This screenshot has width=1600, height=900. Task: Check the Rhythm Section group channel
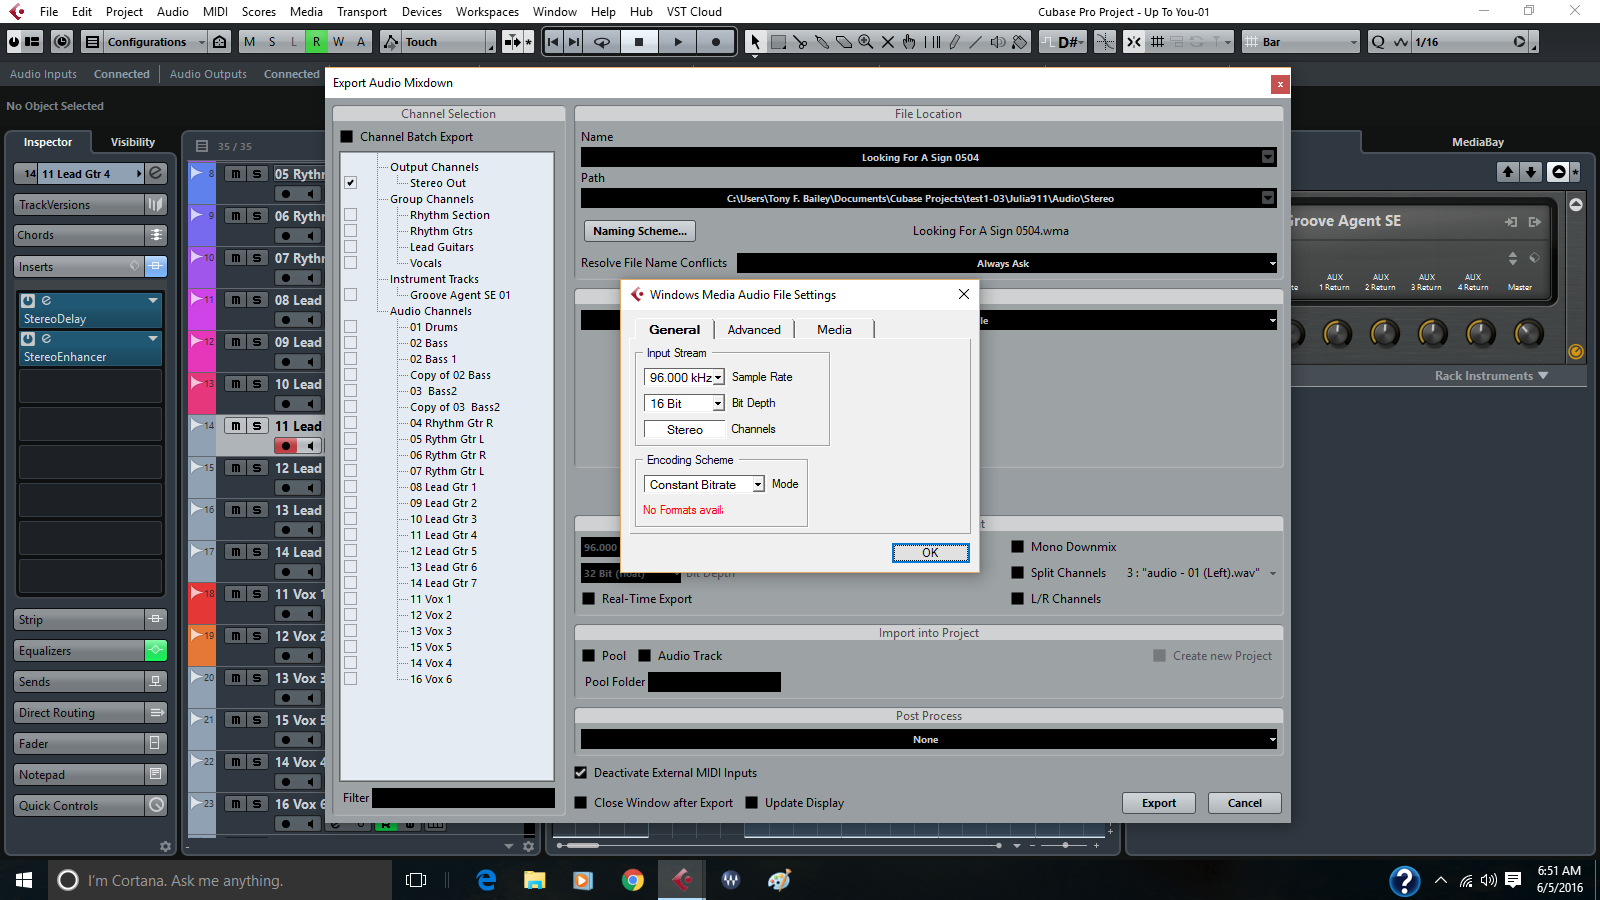pos(351,215)
